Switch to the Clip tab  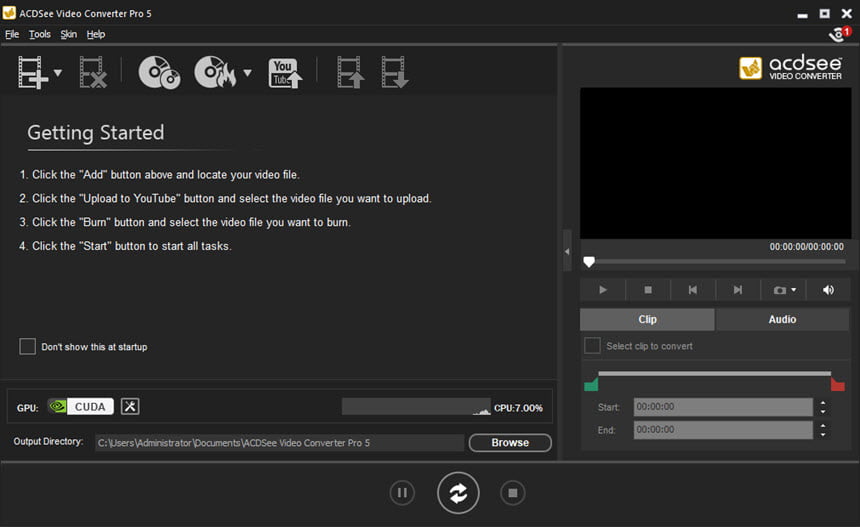point(647,319)
